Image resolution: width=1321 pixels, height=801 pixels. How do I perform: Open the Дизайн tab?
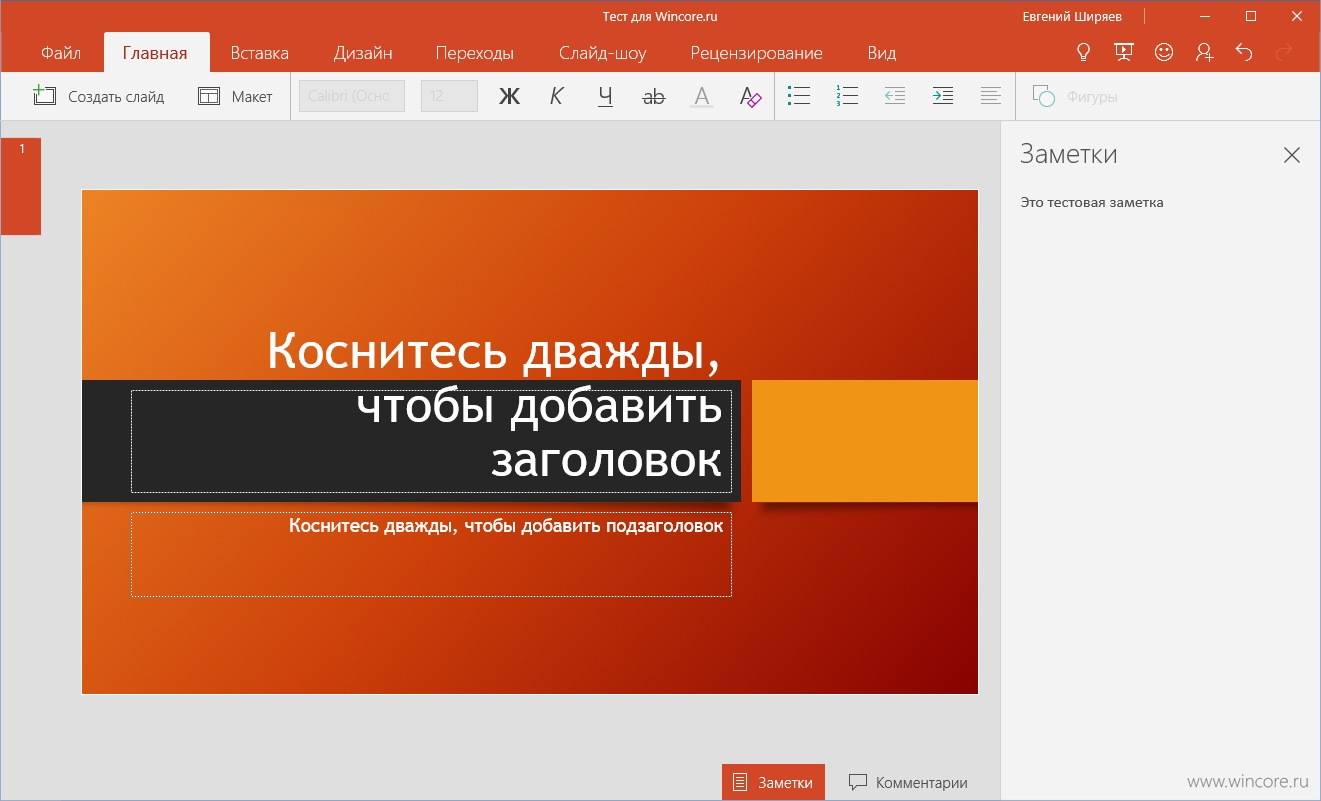point(363,53)
